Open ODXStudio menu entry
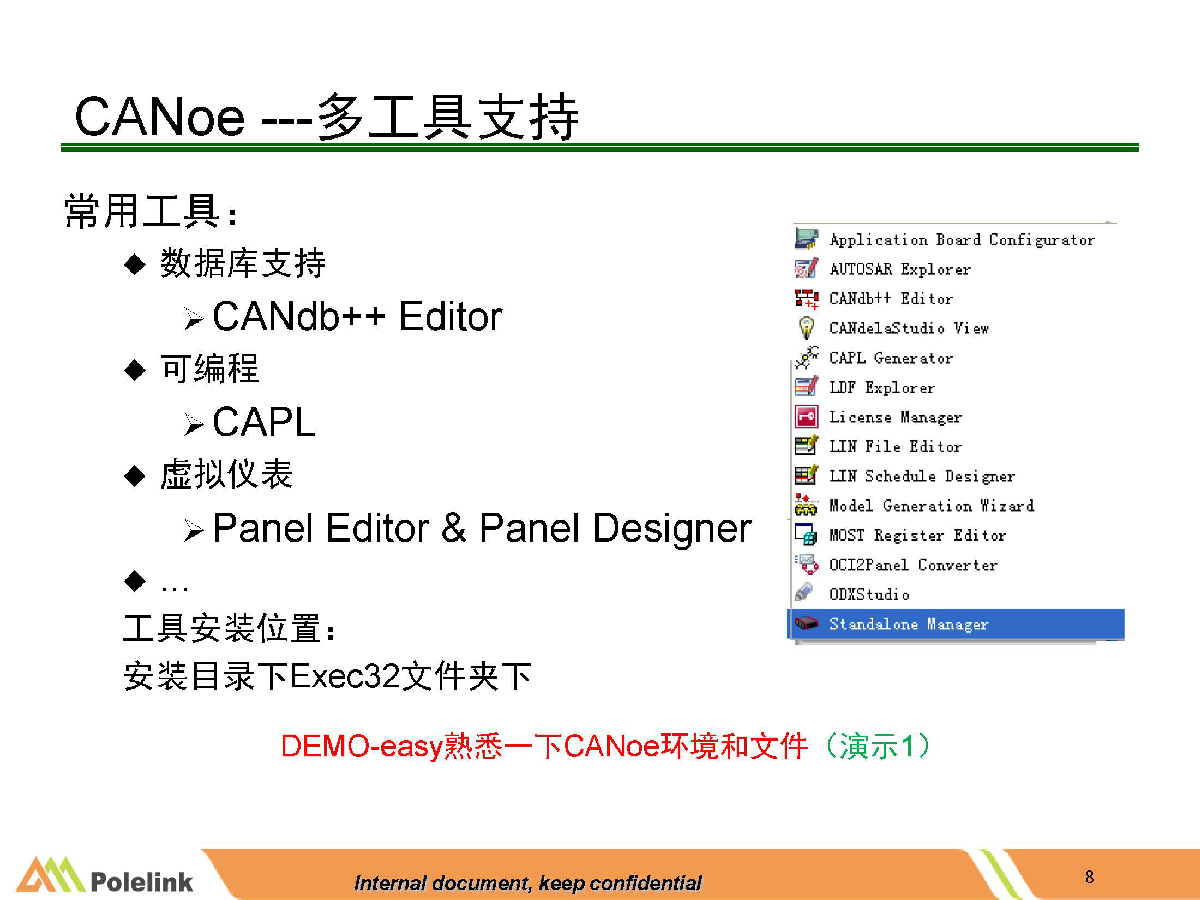 pos(869,594)
